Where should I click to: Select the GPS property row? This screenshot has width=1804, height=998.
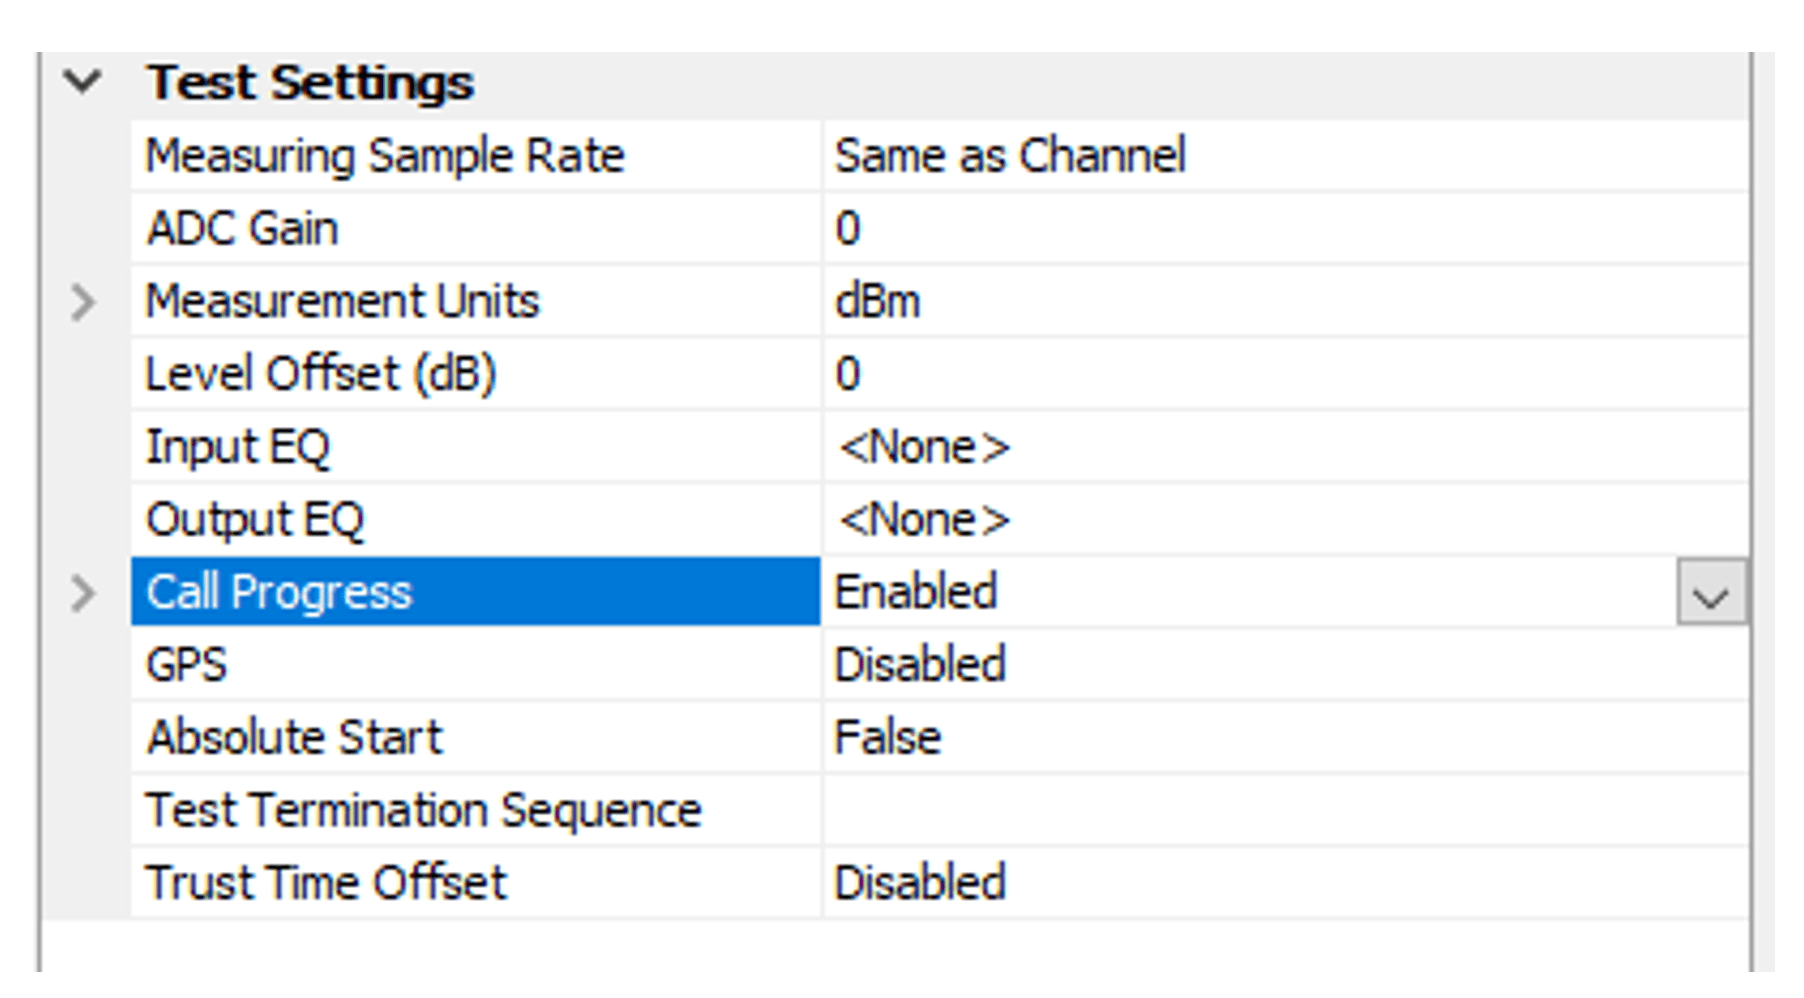[x=187, y=665]
